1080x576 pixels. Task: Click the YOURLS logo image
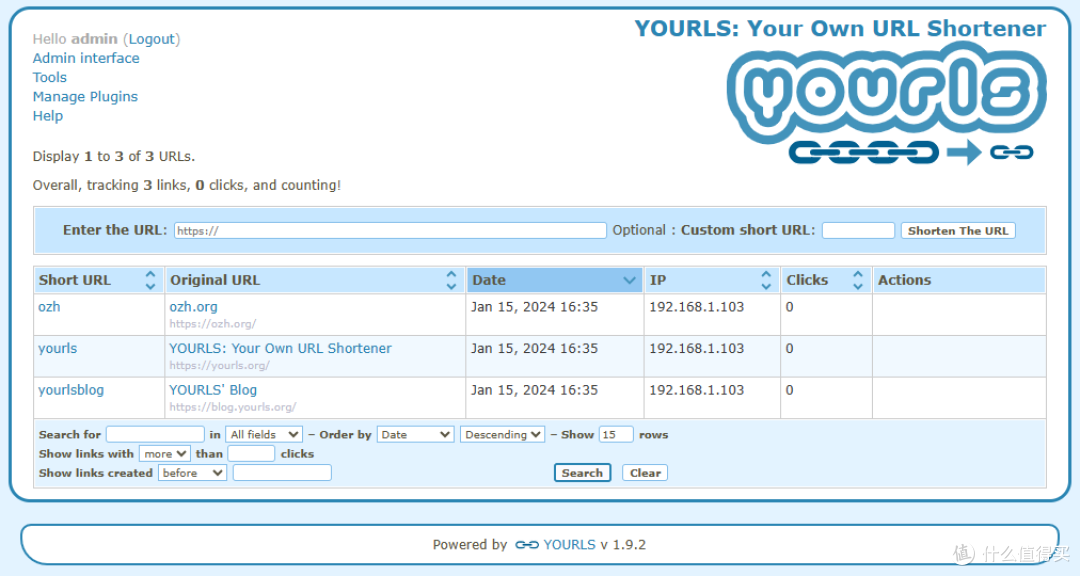coord(888,105)
